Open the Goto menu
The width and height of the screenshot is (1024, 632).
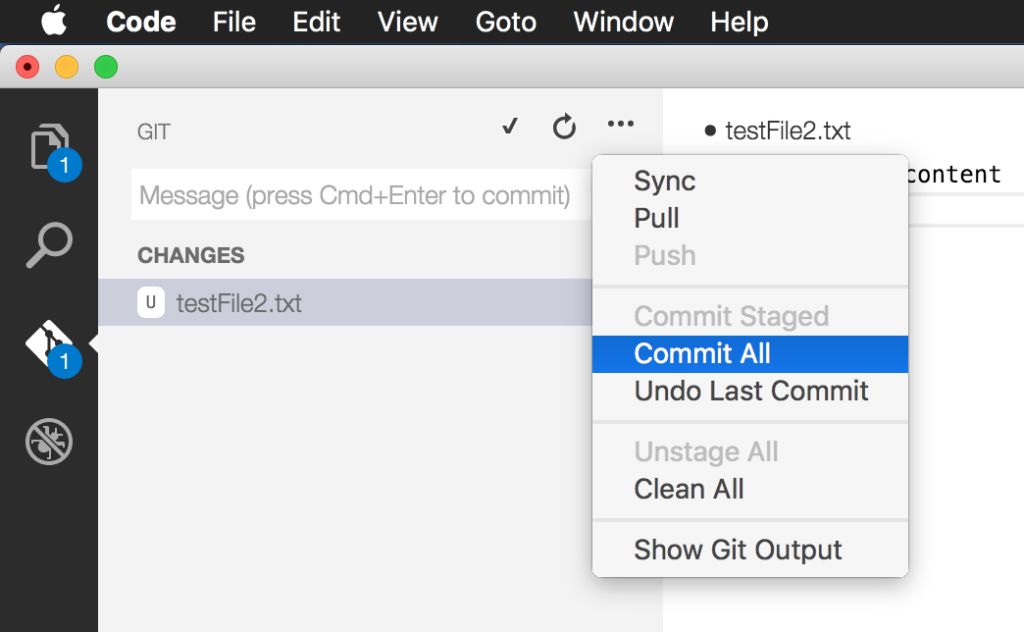point(505,21)
